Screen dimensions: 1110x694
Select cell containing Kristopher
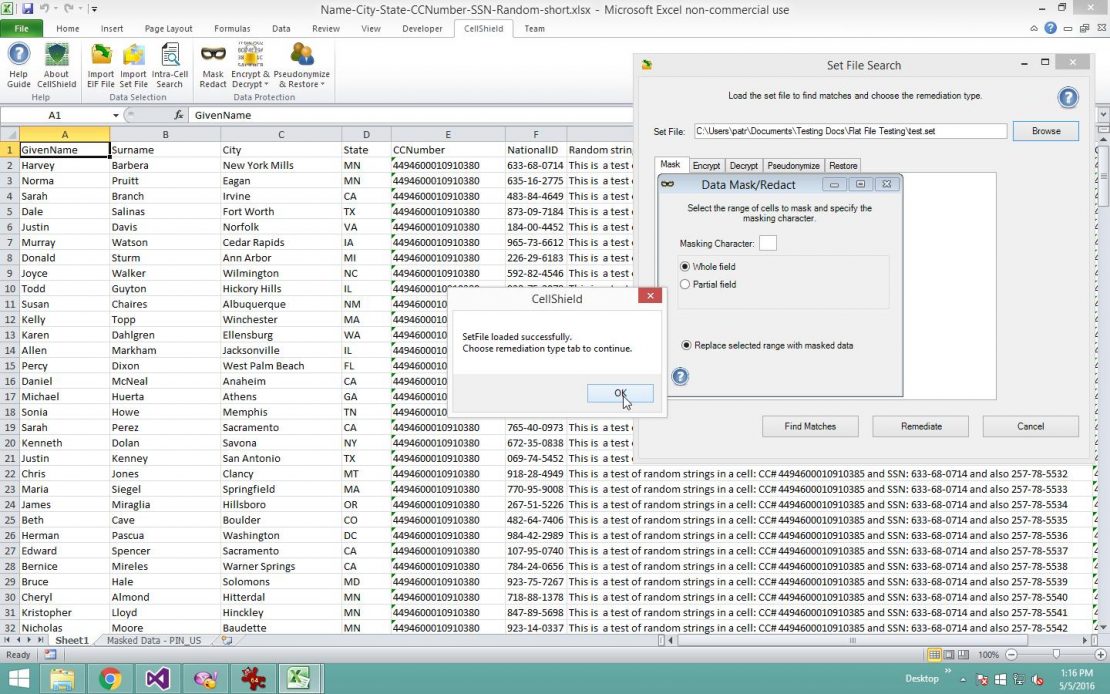point(64,613)
